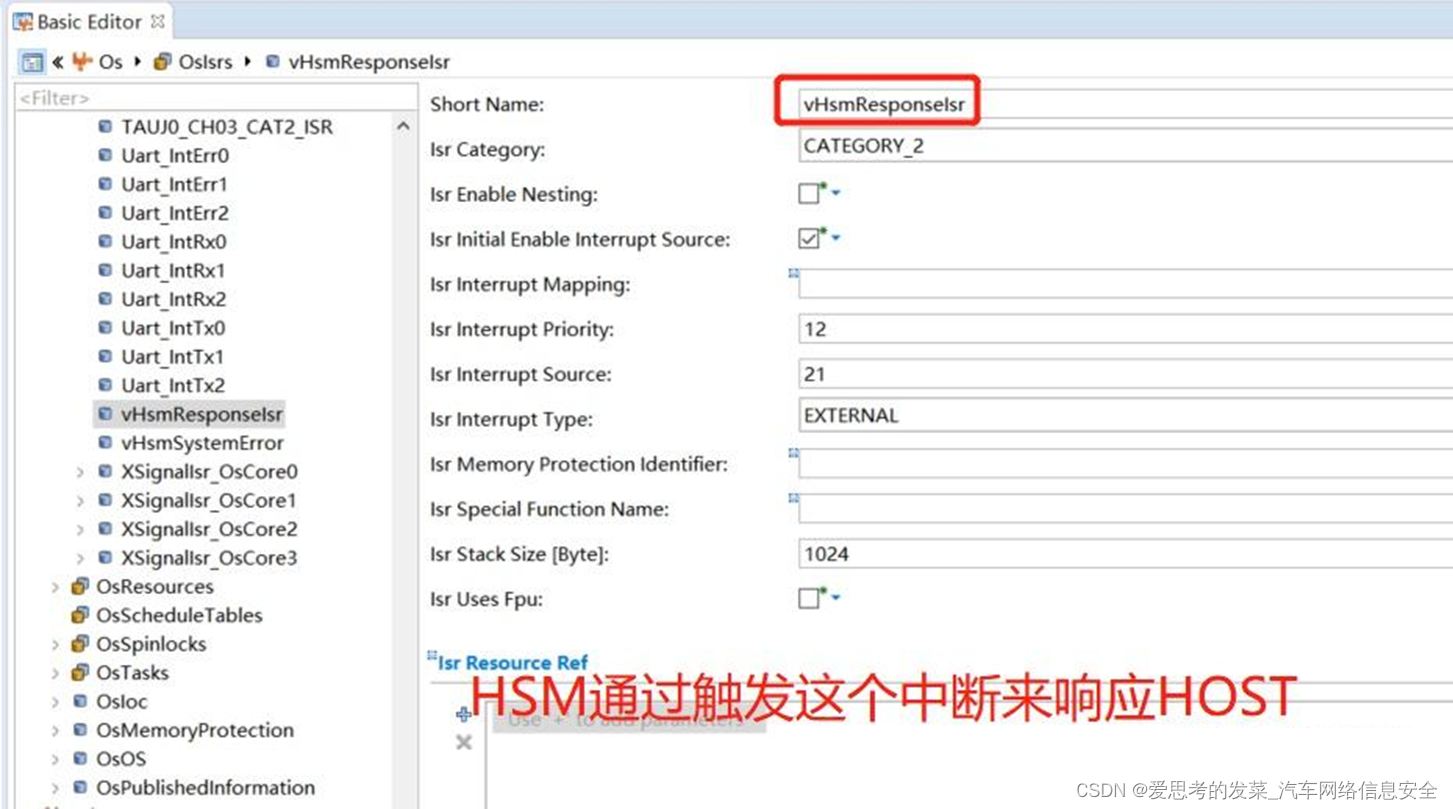Click the table view icon in breadcrumb bar
Screen dimensions: 1453x809
point(32,62)
